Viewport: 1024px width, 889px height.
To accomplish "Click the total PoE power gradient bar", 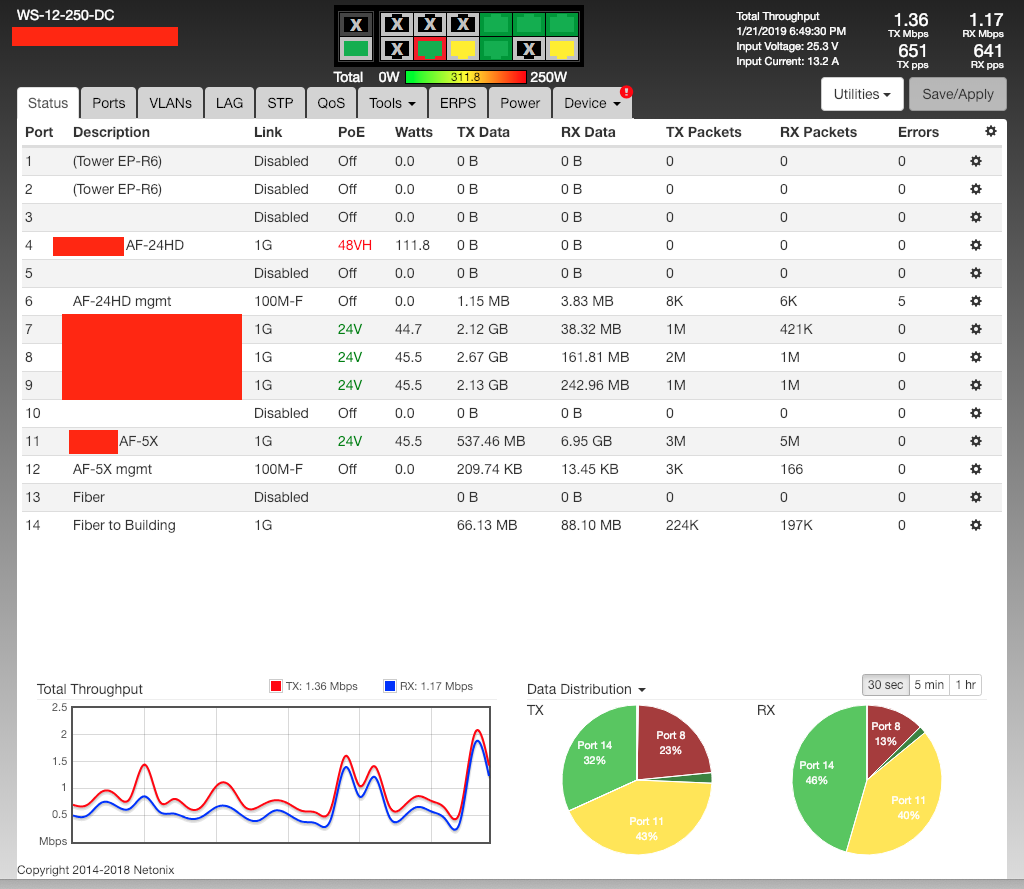I will tap(465, 77).
